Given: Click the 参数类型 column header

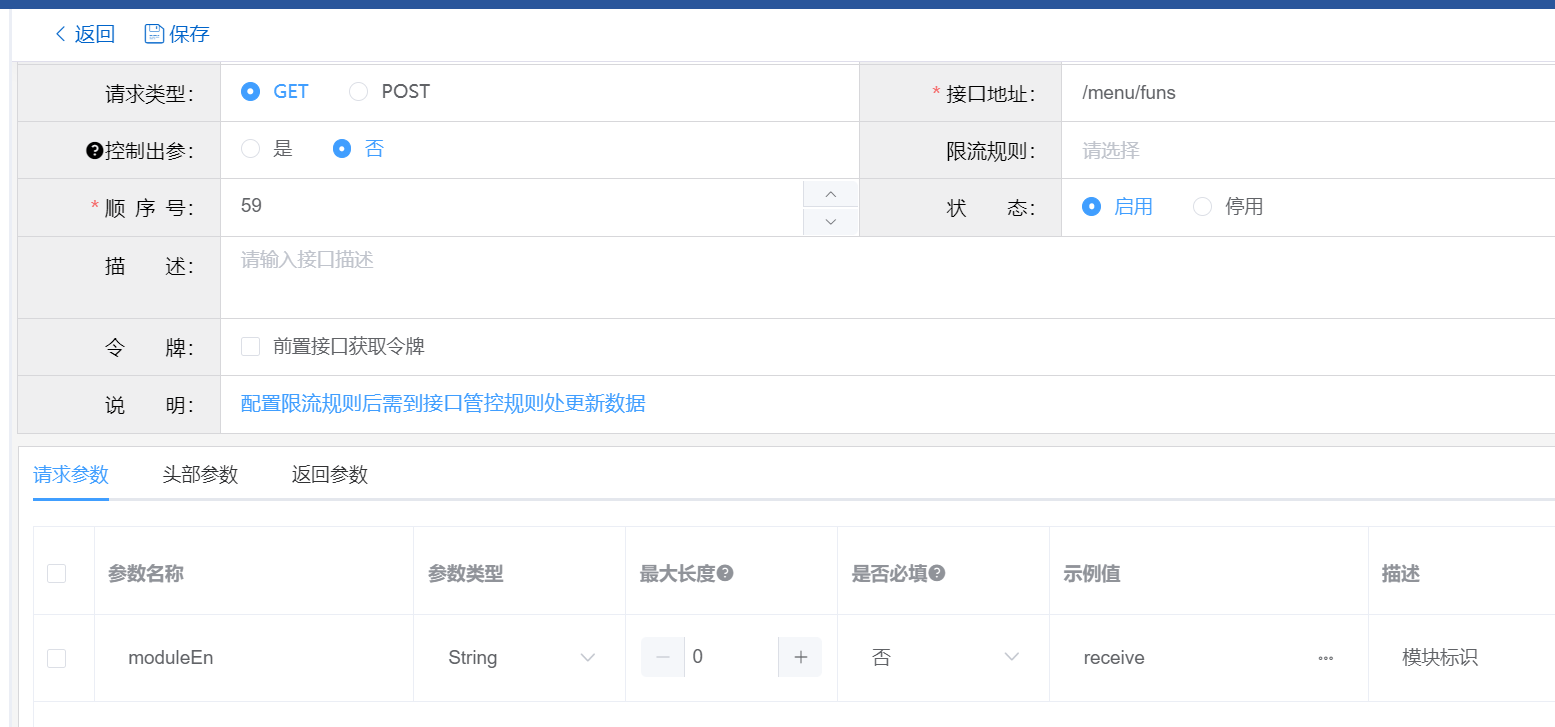Looking at the screenshot, I should (465, 574).
